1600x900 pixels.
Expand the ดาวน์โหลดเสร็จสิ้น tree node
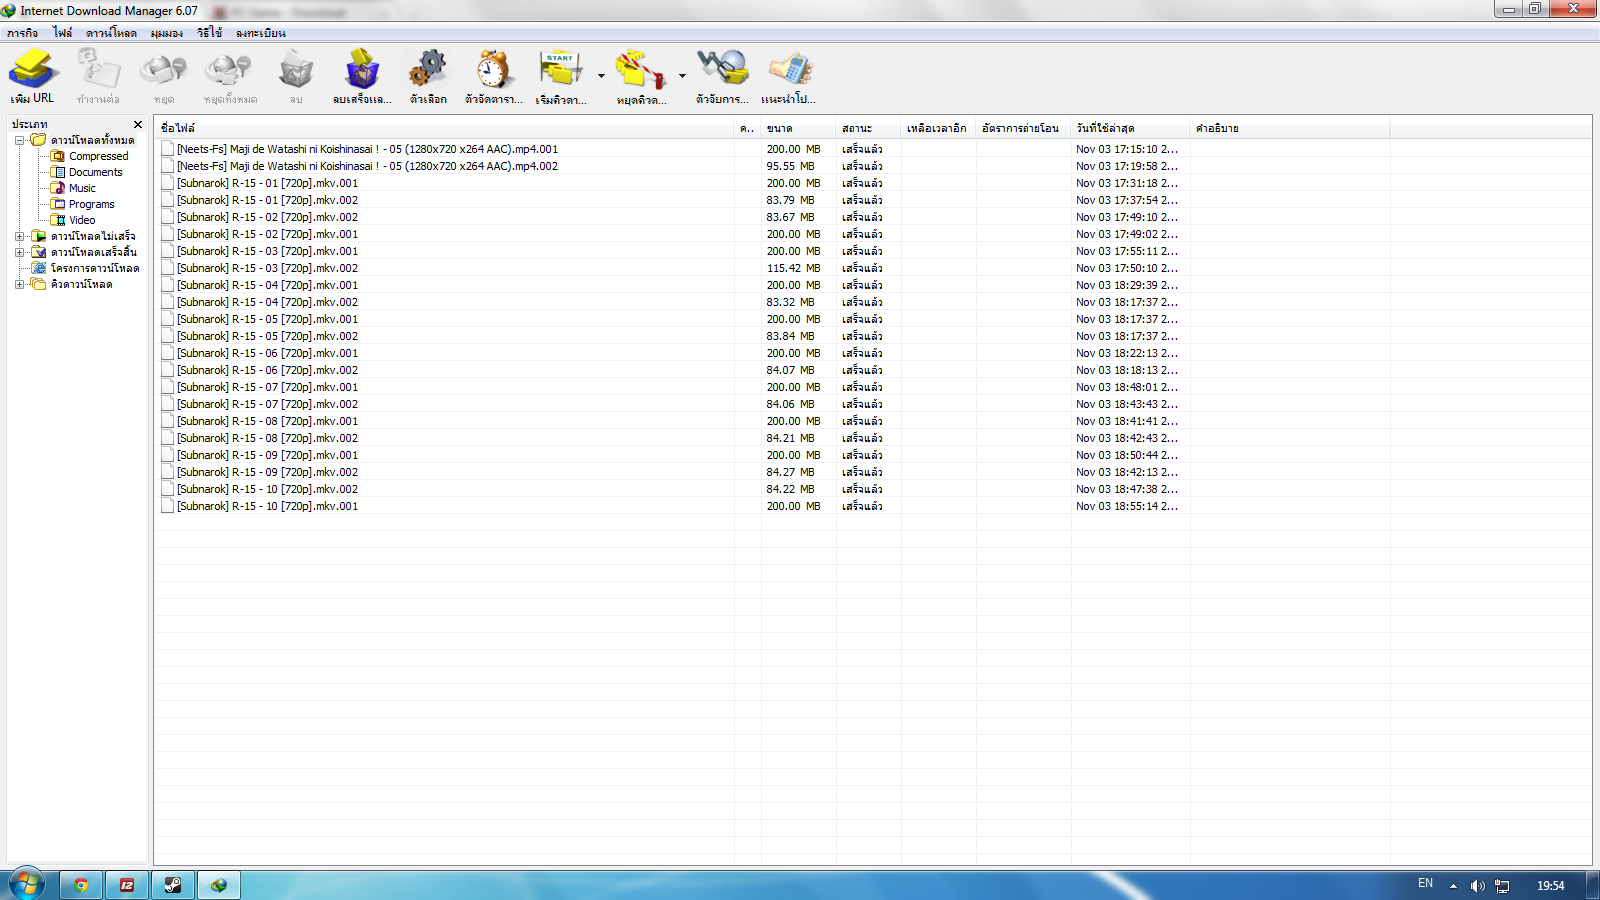pos(19,252)
